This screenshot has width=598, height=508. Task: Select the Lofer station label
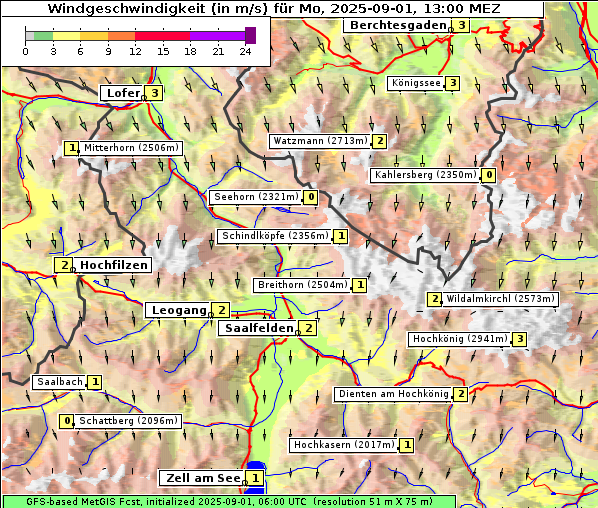123,93
